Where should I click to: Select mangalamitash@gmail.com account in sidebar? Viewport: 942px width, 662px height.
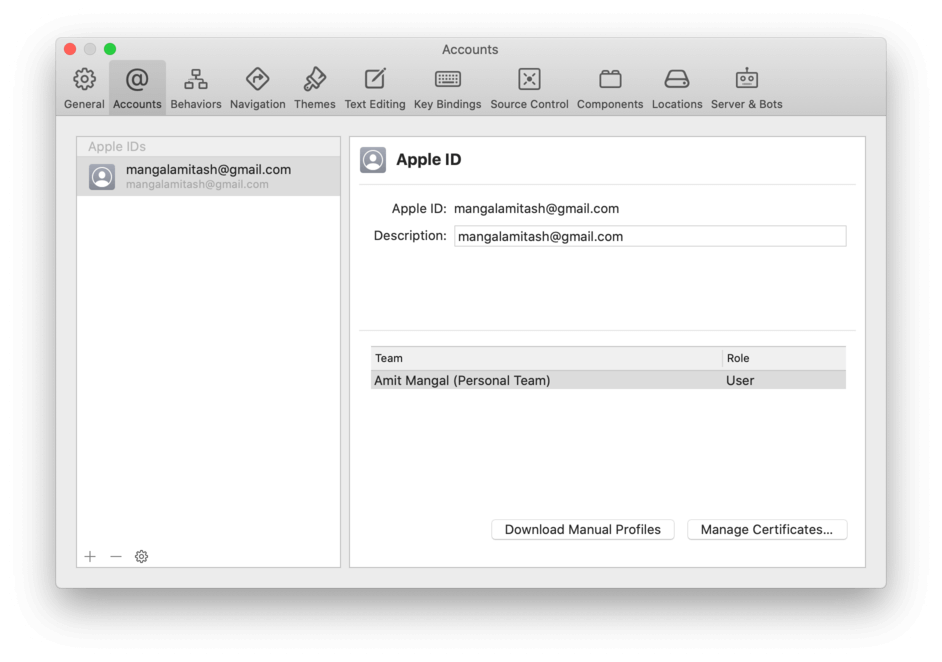pos(208,176)
